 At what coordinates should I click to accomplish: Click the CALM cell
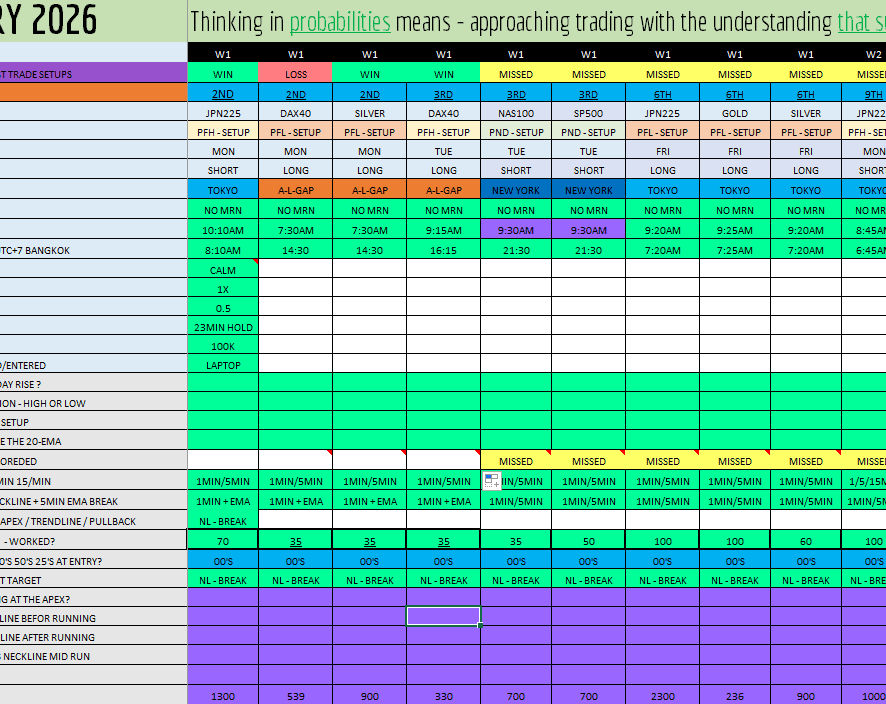(223, 269)
